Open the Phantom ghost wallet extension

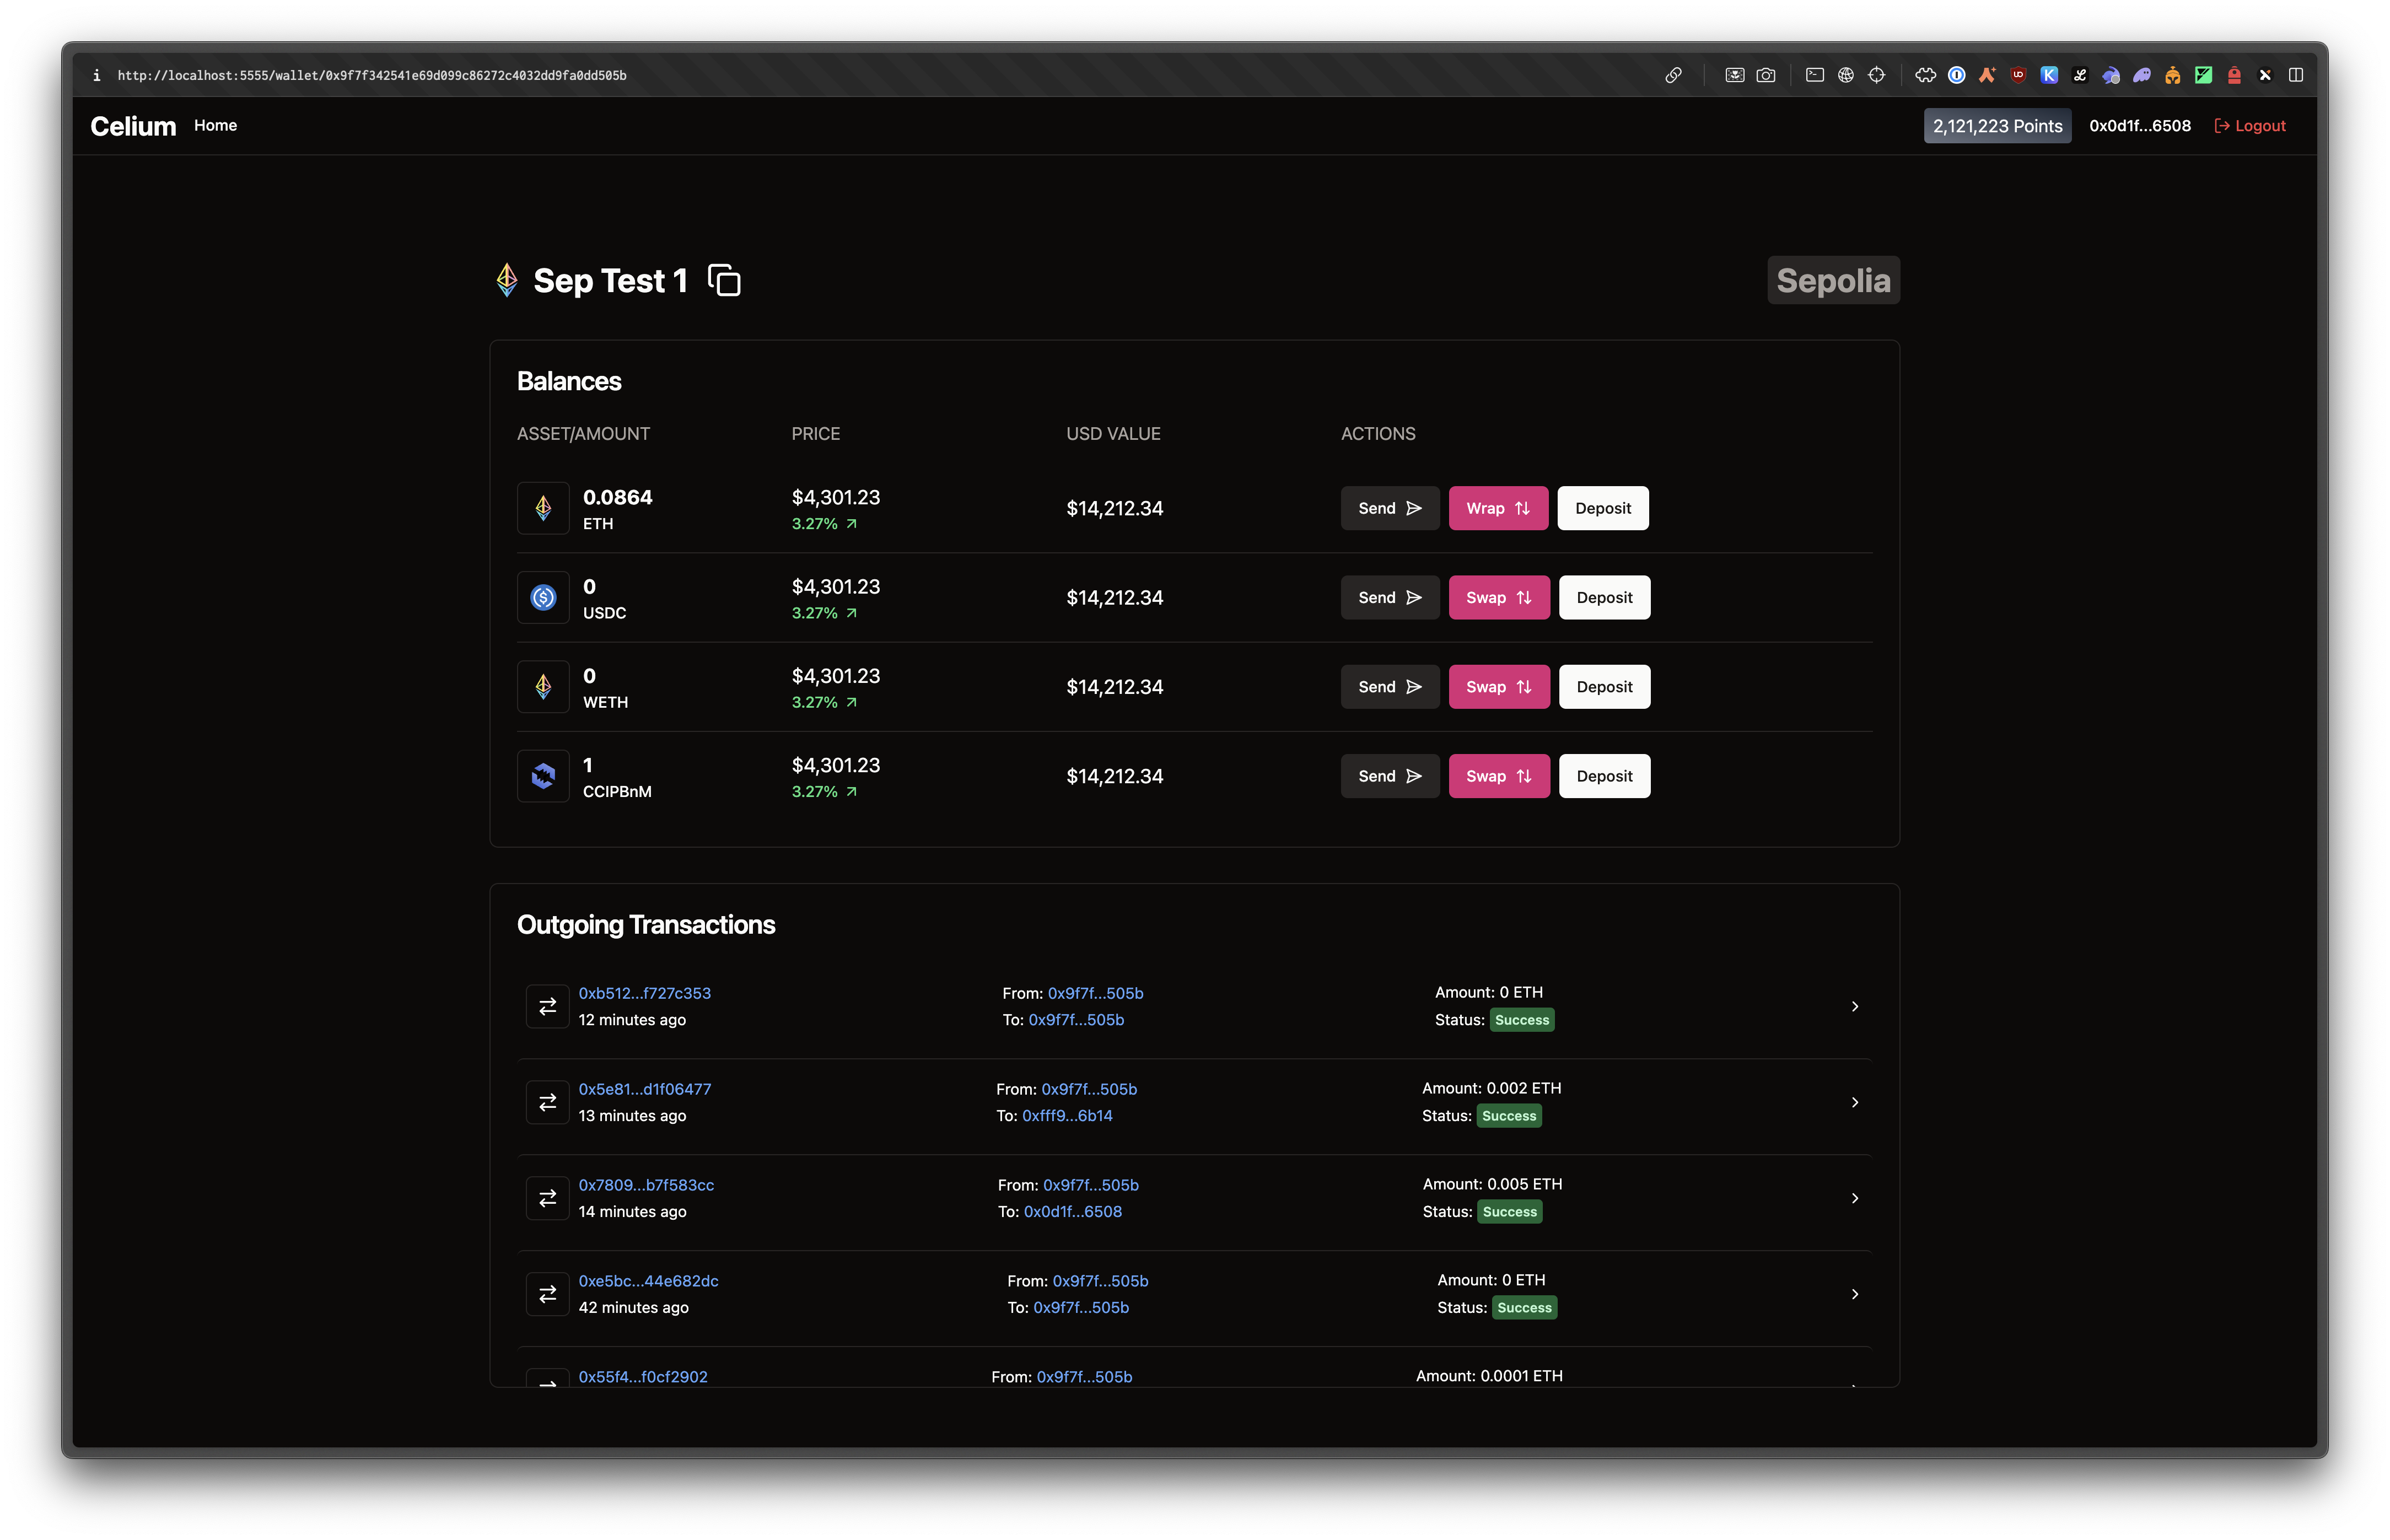[2141, 75]
